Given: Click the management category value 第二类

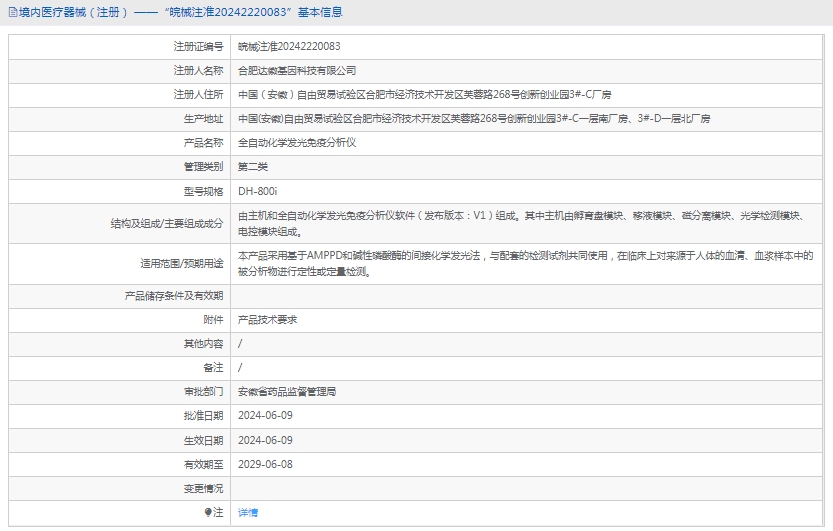Looking at the screenshot, I should coord(253,166).
